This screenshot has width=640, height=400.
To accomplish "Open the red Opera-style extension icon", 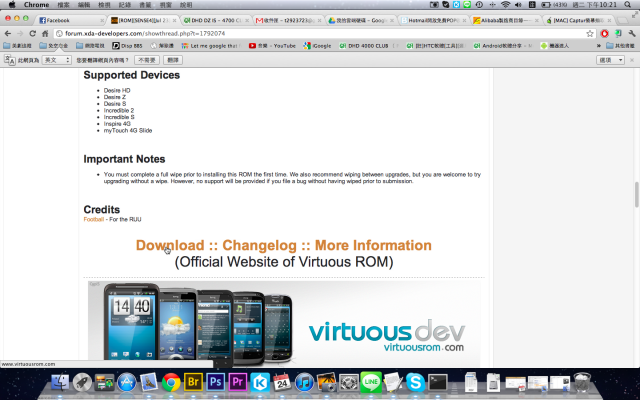I will click(x=604, y=33).
